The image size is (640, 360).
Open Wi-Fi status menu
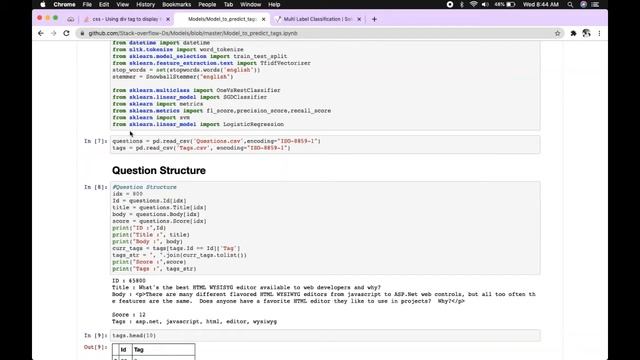[473, 4]
